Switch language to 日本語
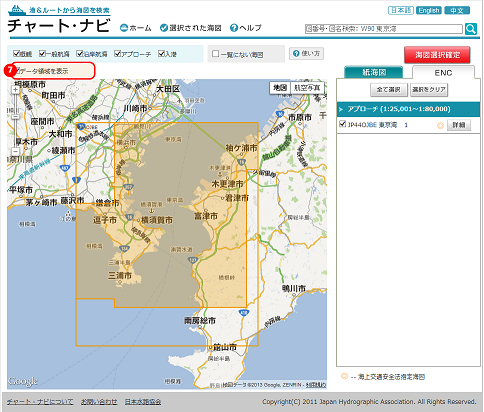Viewport: 484px width, 412px height. click(401, 10)
